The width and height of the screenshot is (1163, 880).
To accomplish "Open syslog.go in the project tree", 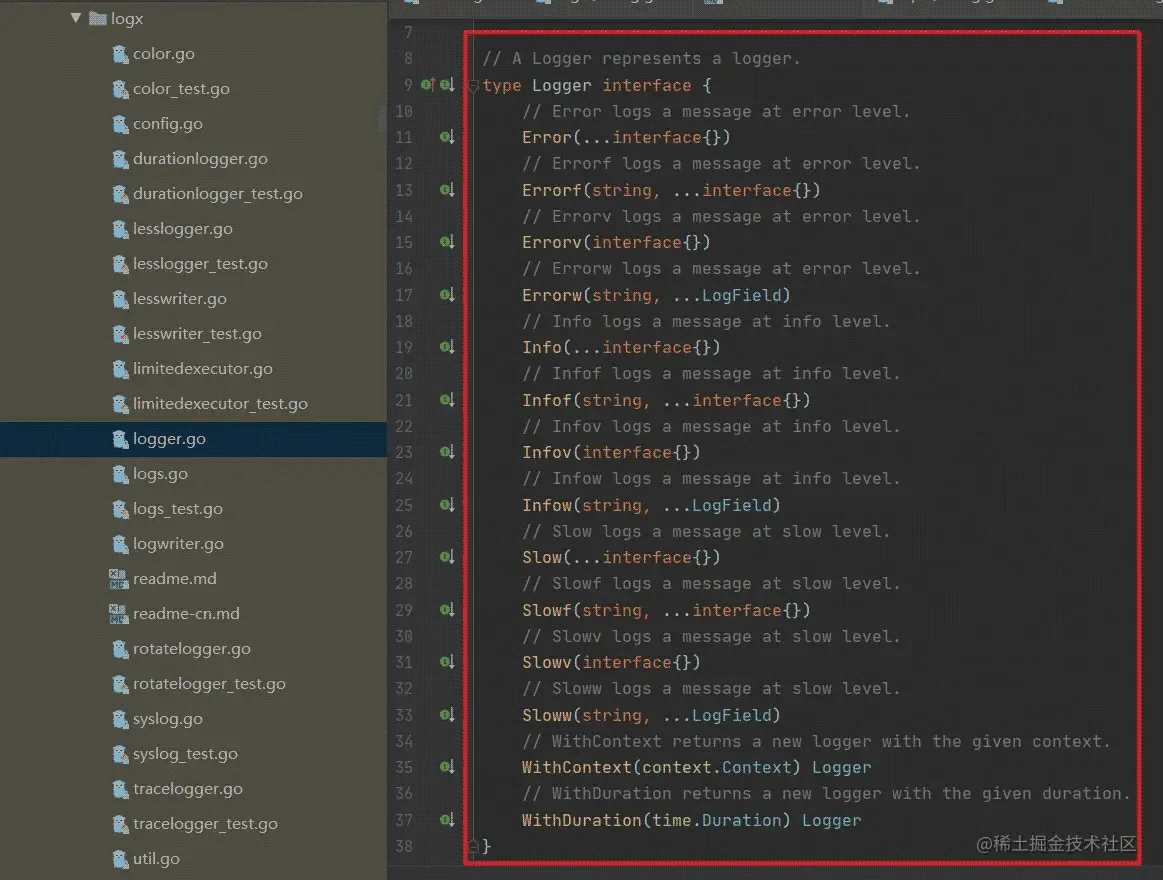I will pyautogui.click(x=167, y=719).
